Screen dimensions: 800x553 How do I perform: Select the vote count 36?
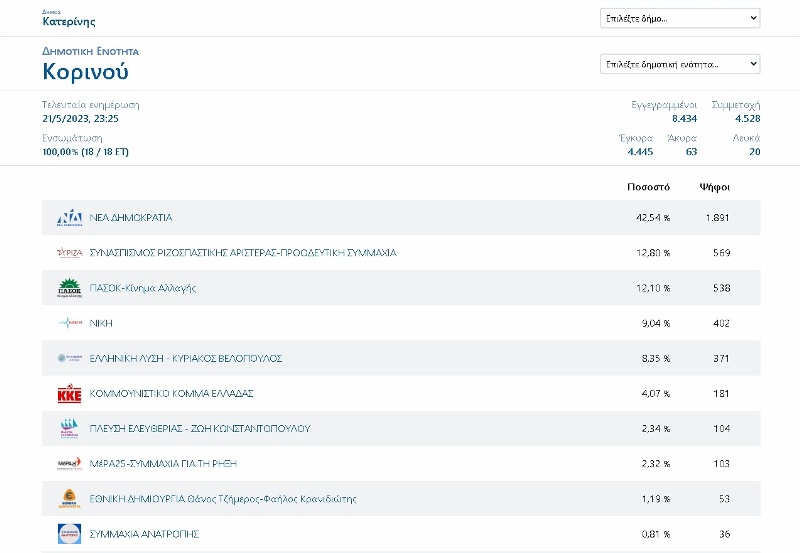(724, 535)
